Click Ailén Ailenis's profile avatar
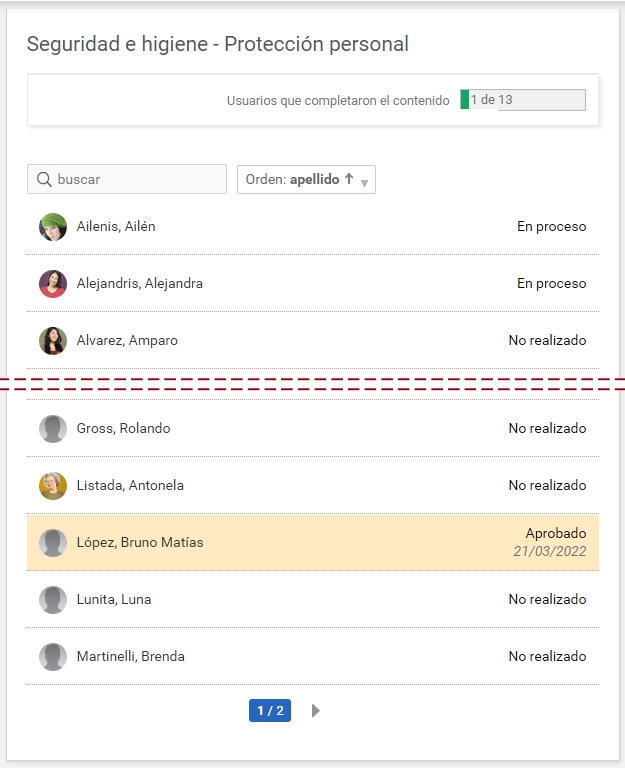Viewport: 625px width, 768px height. tap(53, 227)
